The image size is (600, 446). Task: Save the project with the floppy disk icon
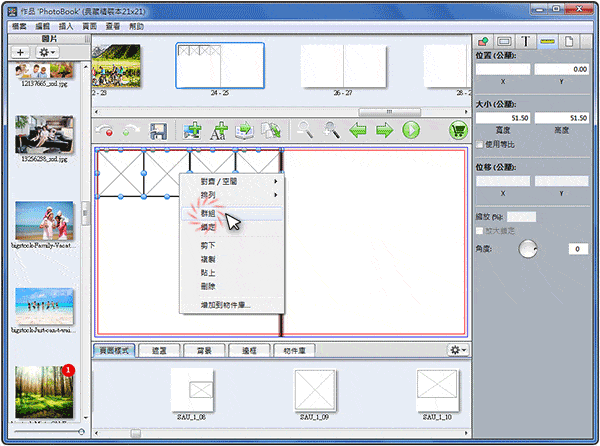tap(157, 130)
